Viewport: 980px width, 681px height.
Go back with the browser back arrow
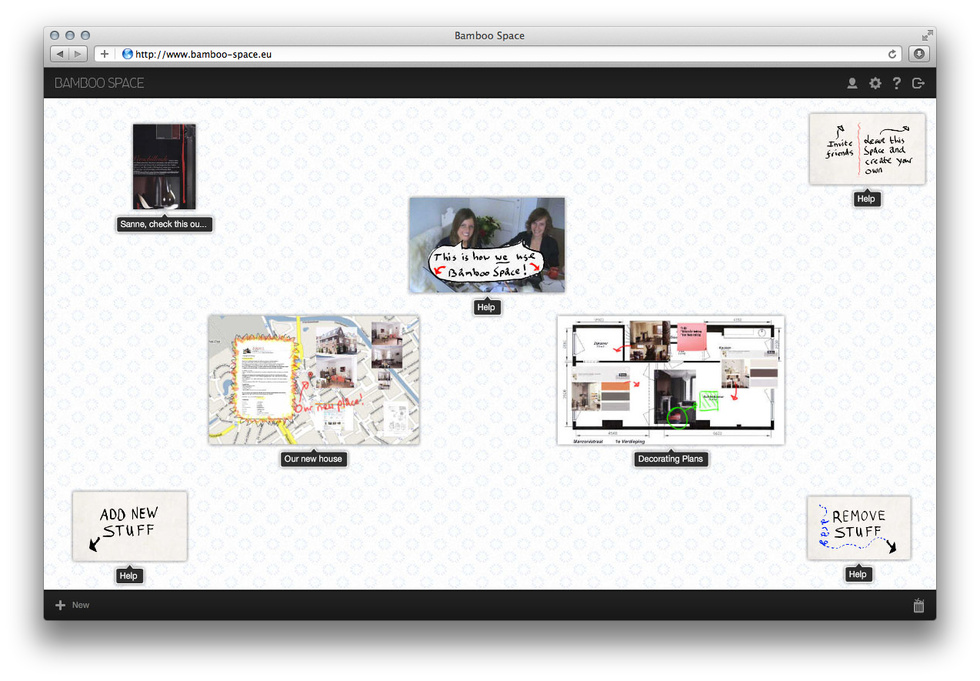coord(60,54)
